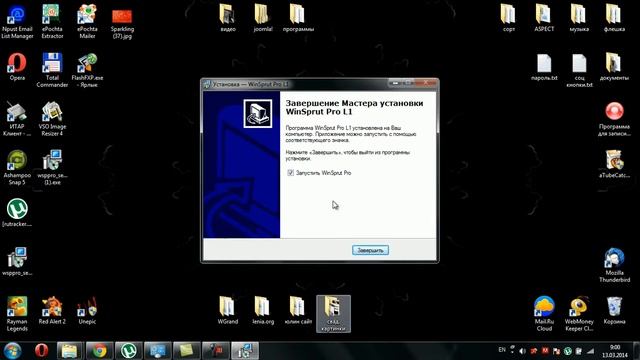Open the юлин сайт folder

tap(298, 311)
